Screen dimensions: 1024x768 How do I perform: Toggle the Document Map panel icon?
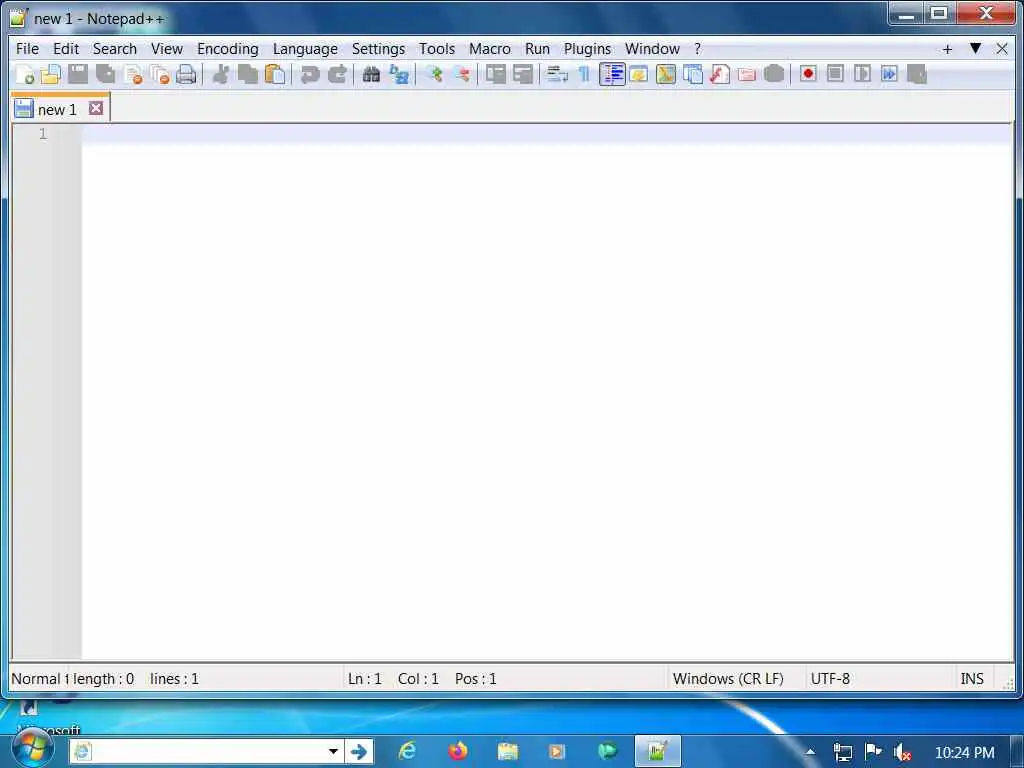click(665, 74)
